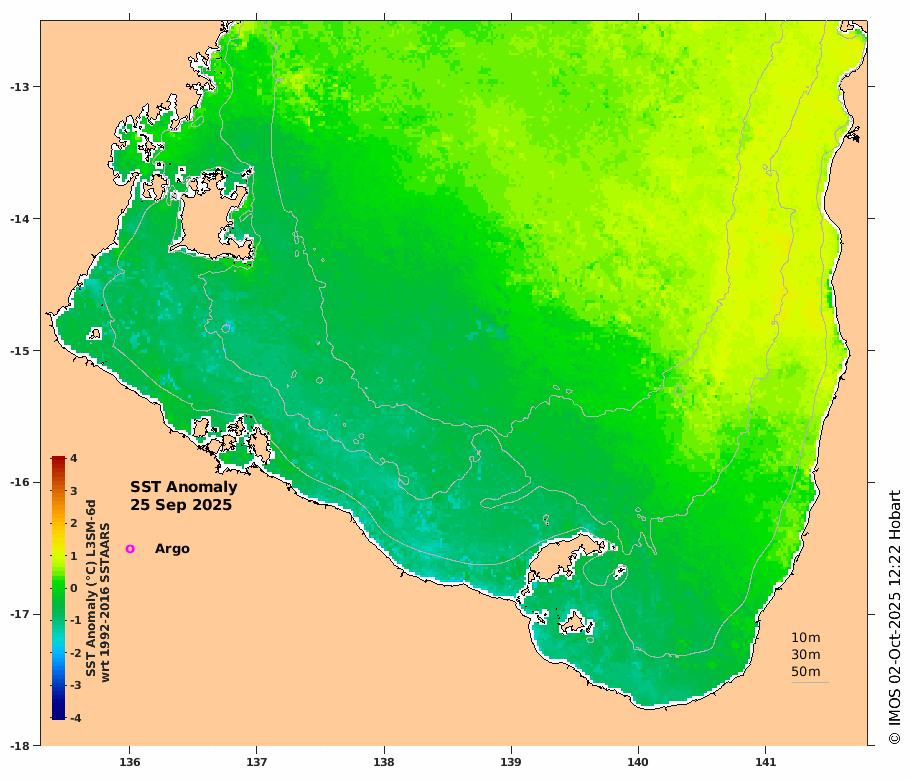Click the longitude axis label '140'
Image resolution: width=910 pixels, height=780 pixels.
tap(638, 762)
